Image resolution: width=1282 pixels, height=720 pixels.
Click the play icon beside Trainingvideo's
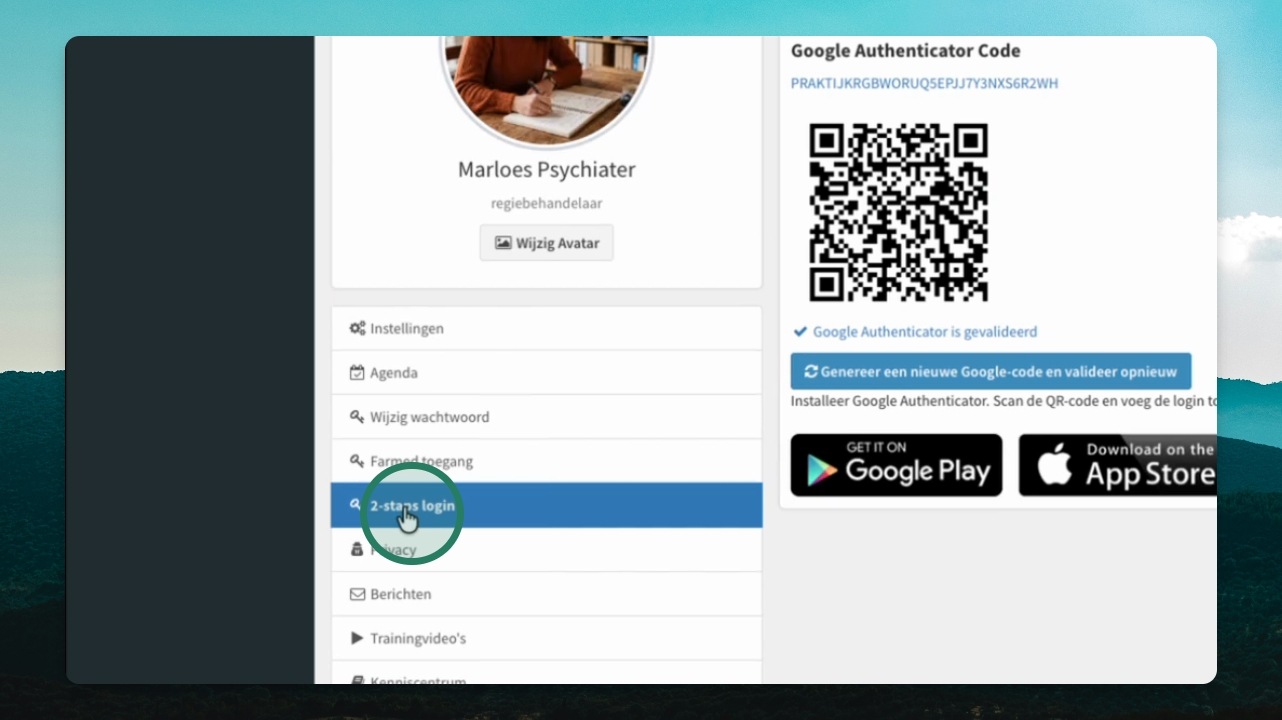(357, 638)
